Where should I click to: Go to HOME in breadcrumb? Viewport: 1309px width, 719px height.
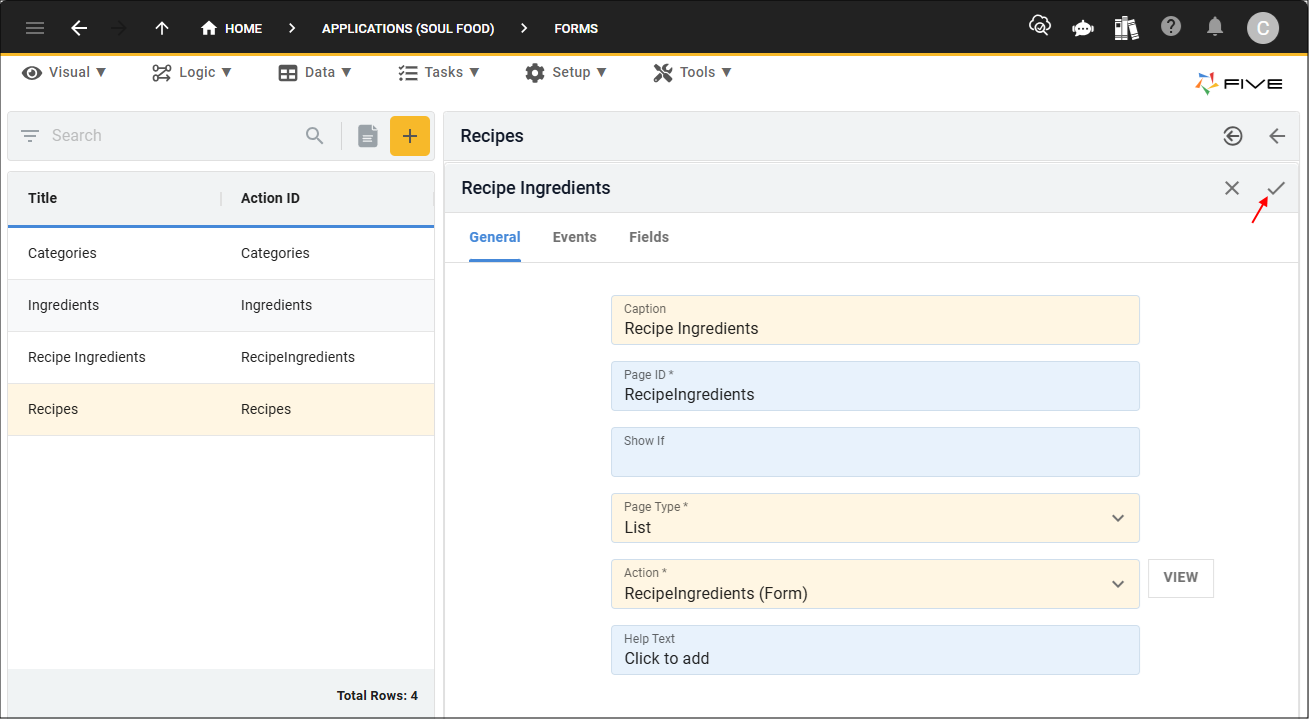coord(231,28)
